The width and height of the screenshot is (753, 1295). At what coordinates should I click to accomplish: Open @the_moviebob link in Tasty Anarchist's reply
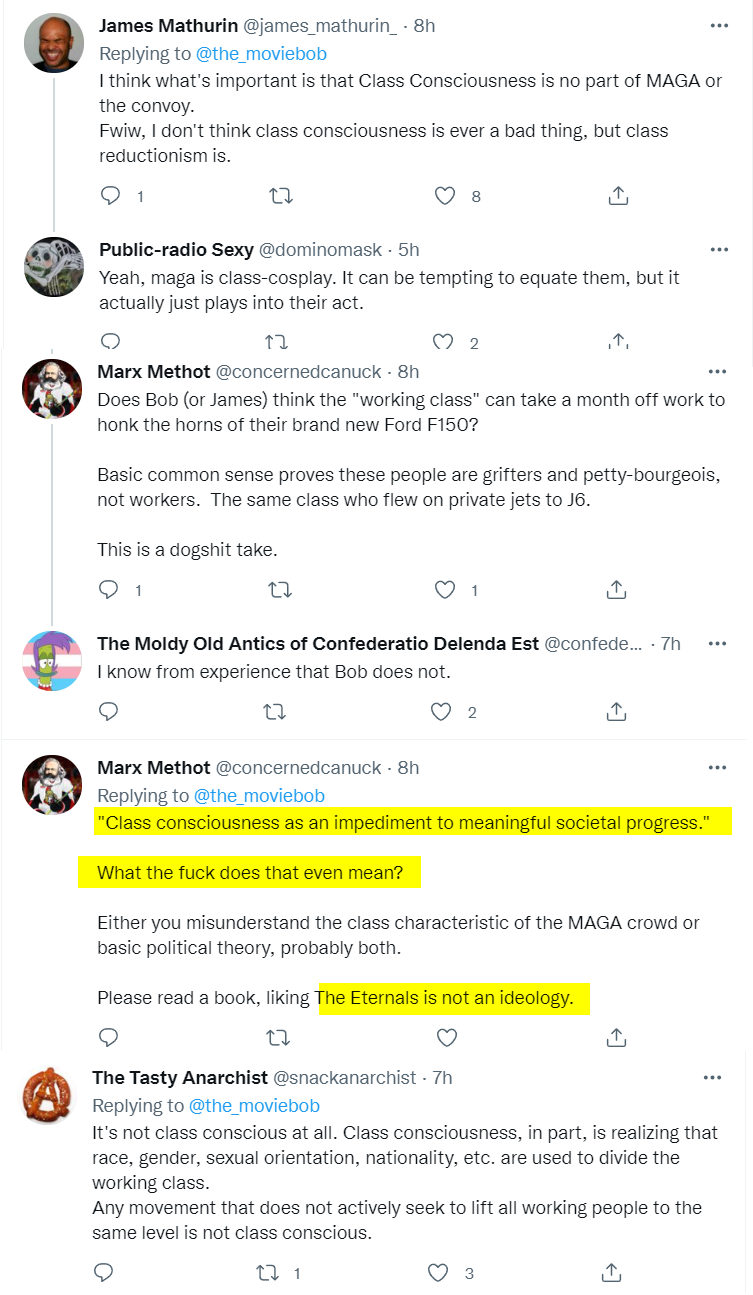point(254,1105)
